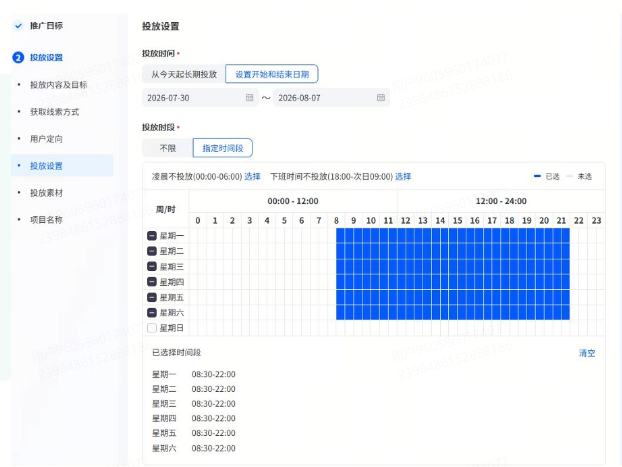Click 星期三 08:30-22:00 summary row
Screen dimensions: 622x467
pyautogui.click(x=194, y=404)
